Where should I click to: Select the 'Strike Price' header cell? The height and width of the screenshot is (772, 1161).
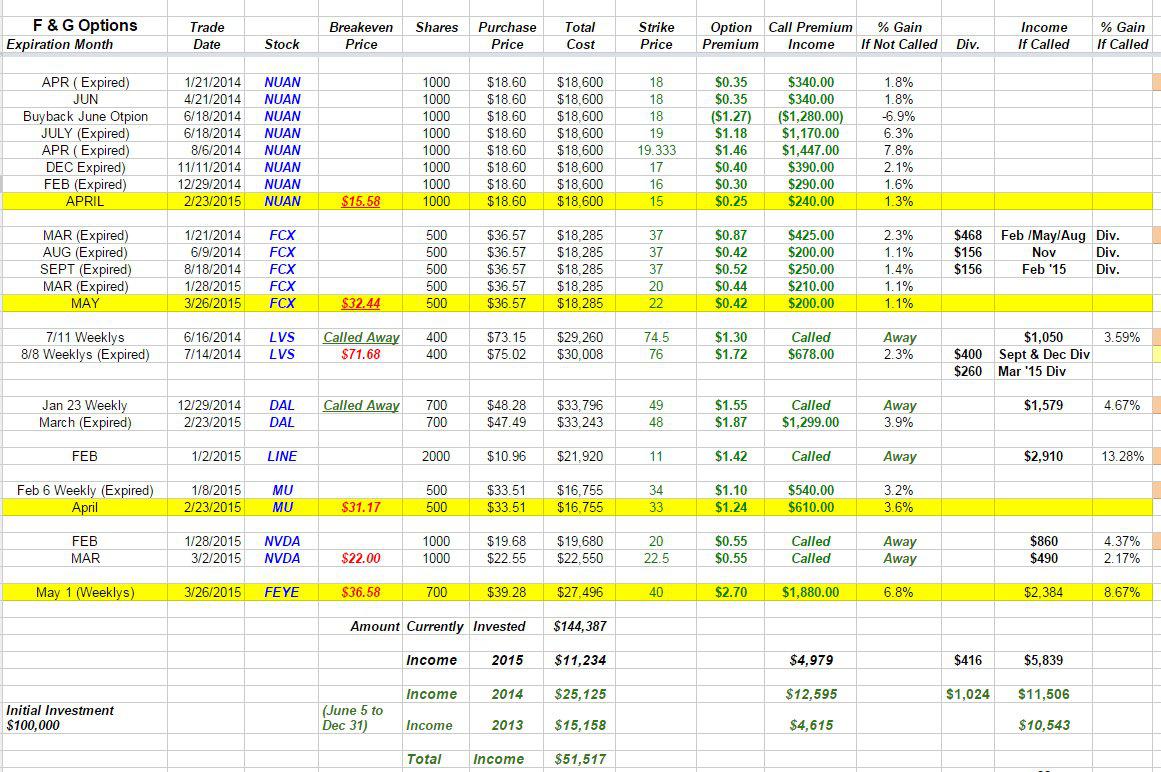click(656, 36)
